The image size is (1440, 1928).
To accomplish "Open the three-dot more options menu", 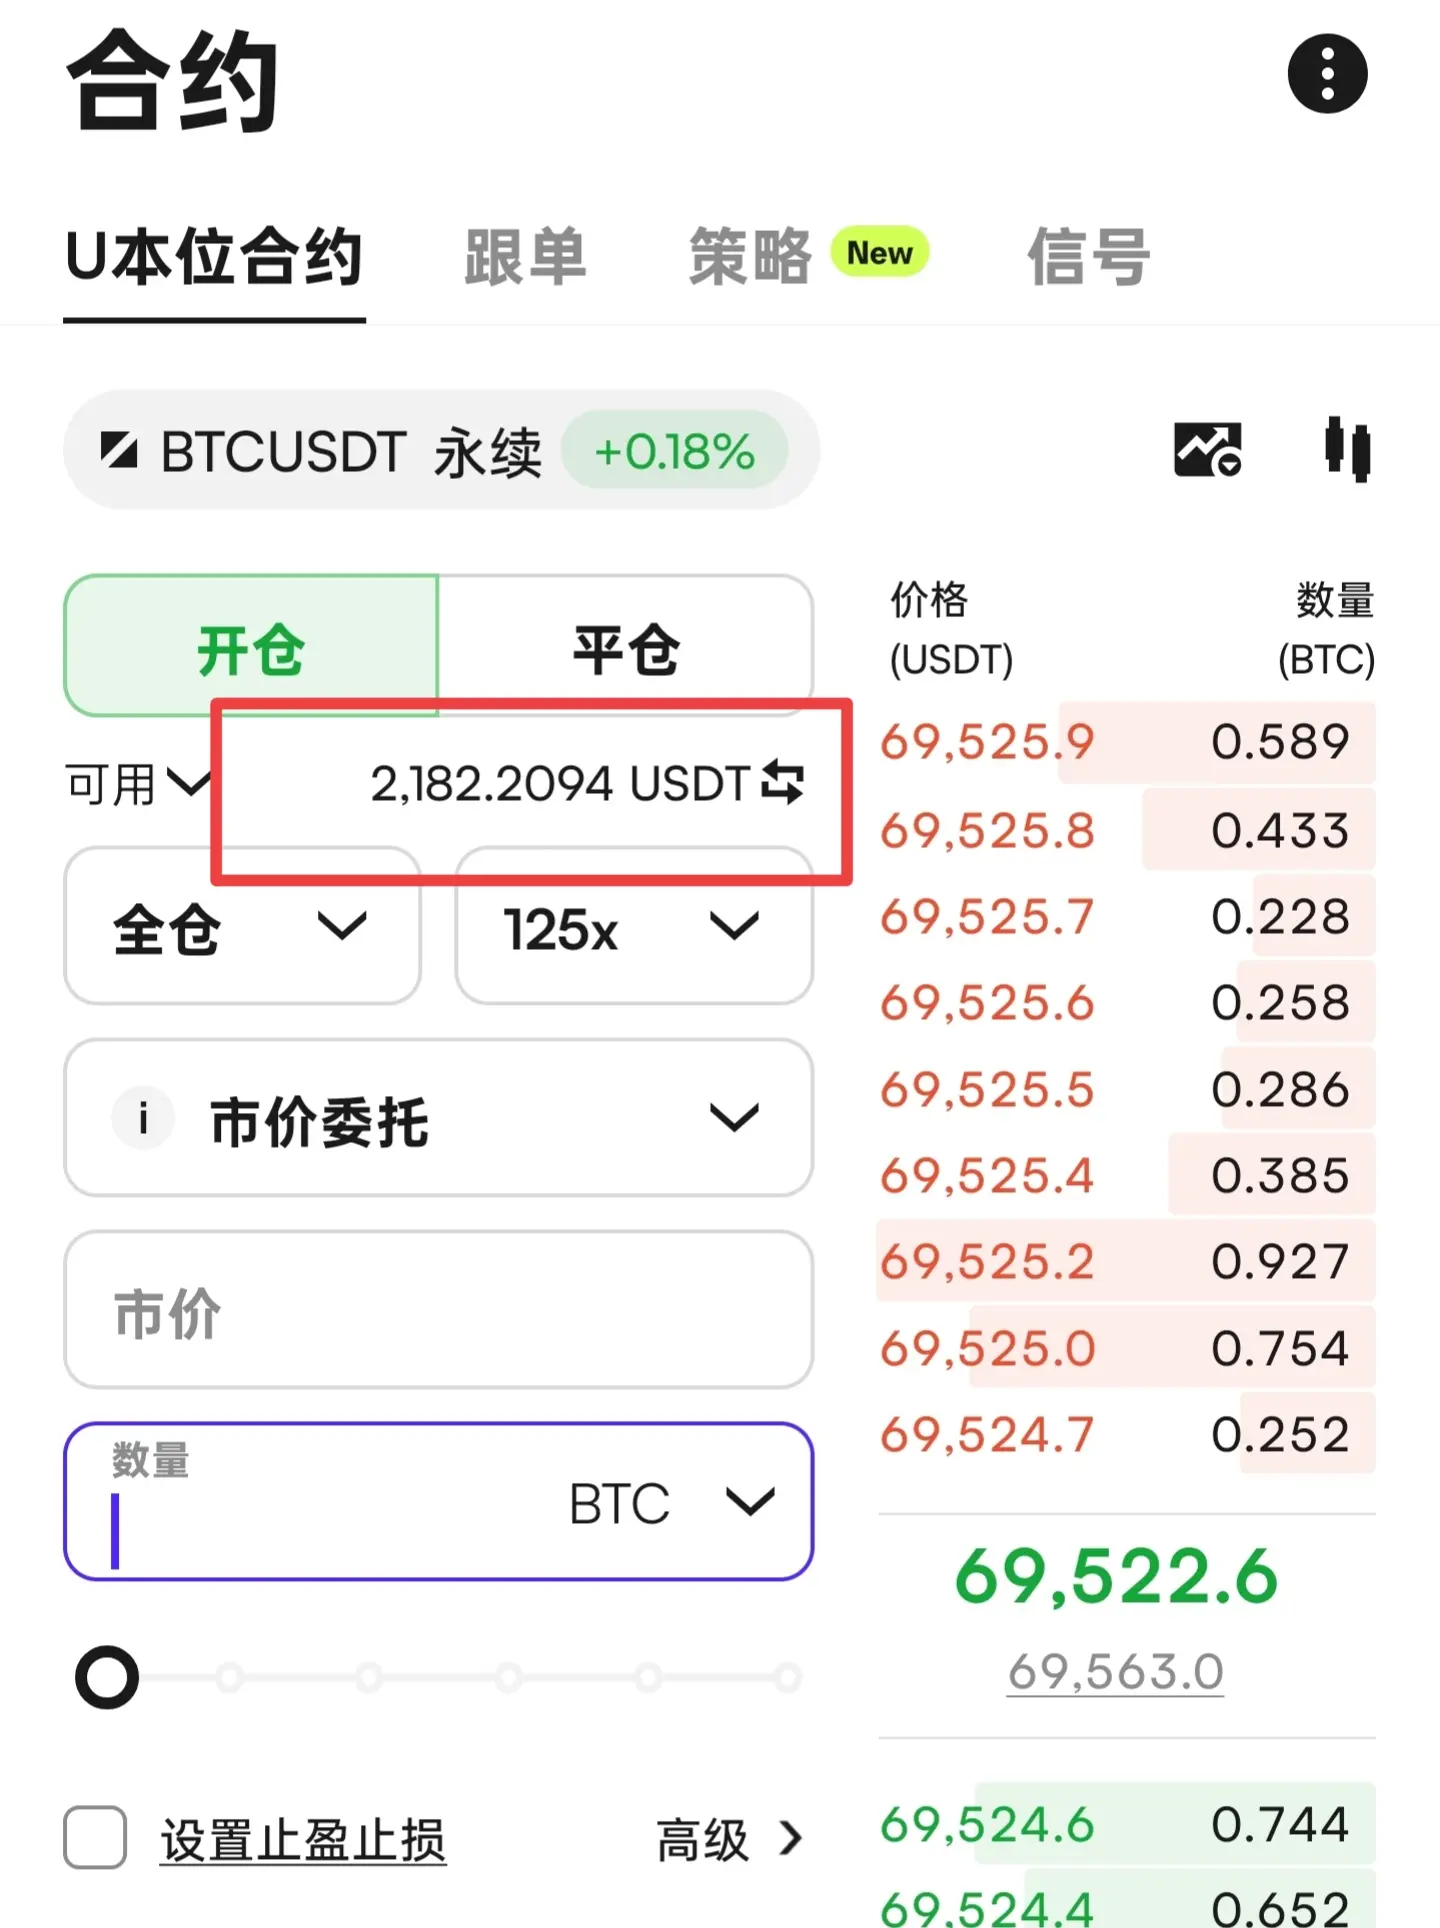I will (x=1327, y=74).
